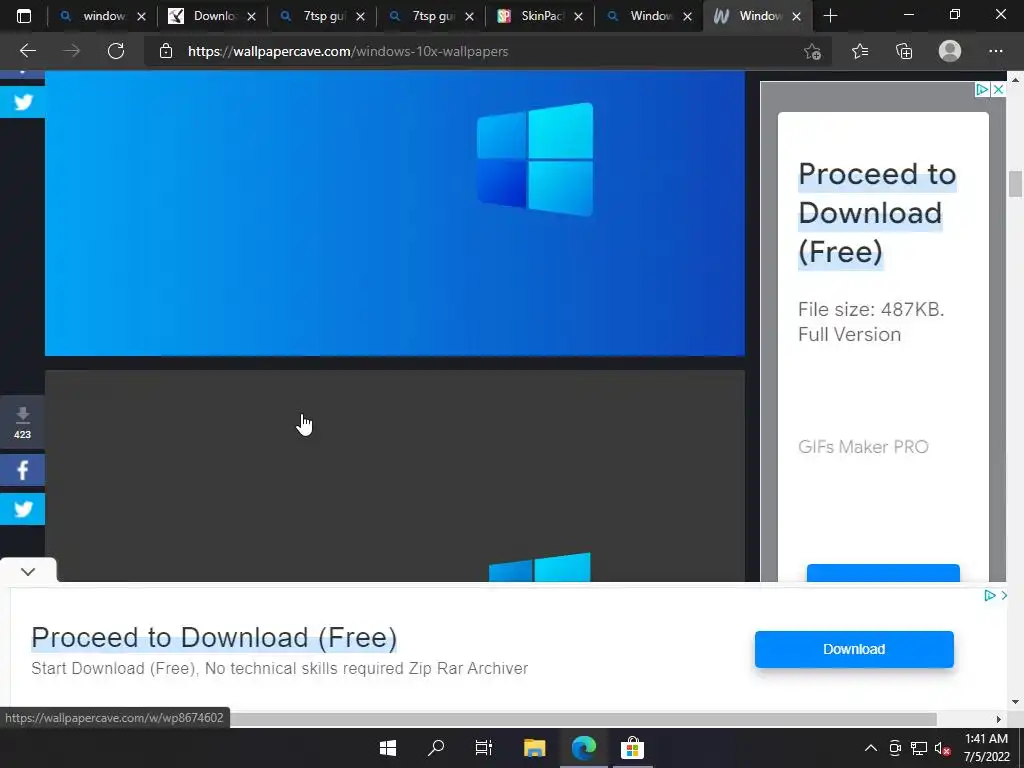Switch to the first '7tsp gu' tab
The image size is (1024, 768).
pyautogui.click(x=321, y=16)
